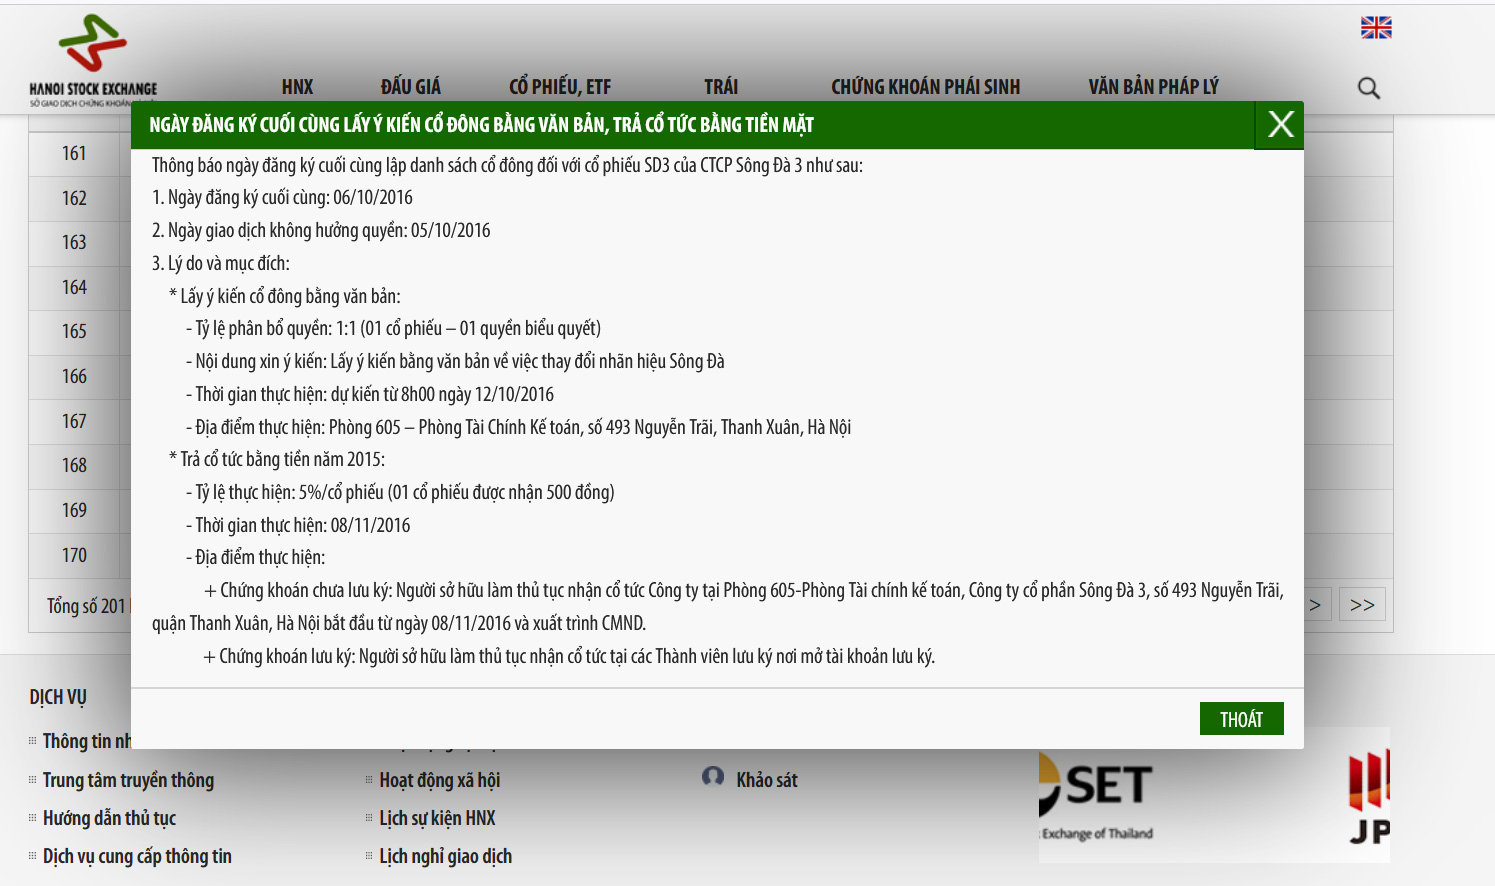This screenshot has height=886, width=1495.
Task: Open Hoạt động xã hội link
Action: click(439, 780)
